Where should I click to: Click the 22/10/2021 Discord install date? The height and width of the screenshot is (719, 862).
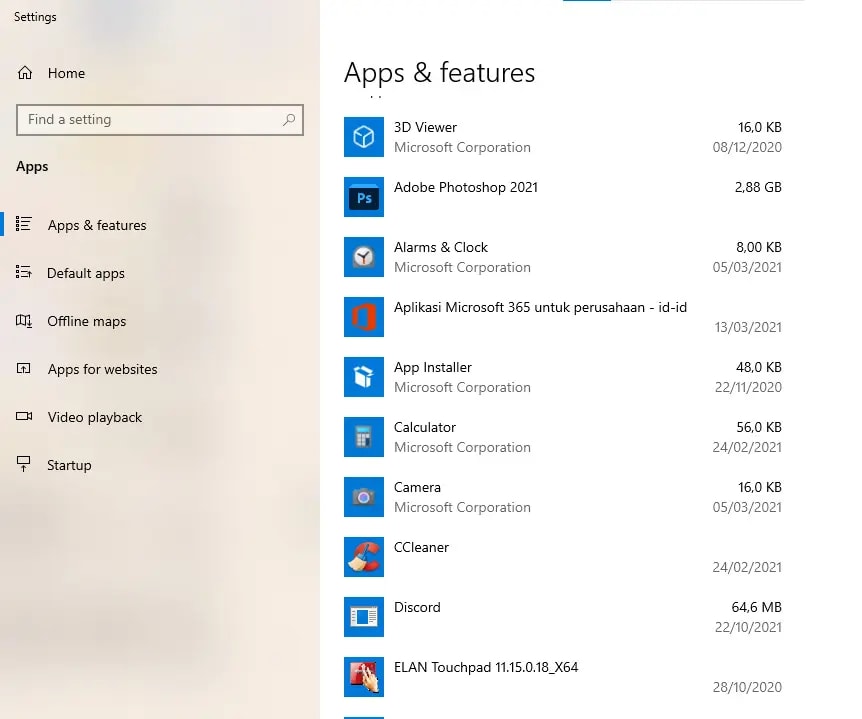tap(748, 627)
